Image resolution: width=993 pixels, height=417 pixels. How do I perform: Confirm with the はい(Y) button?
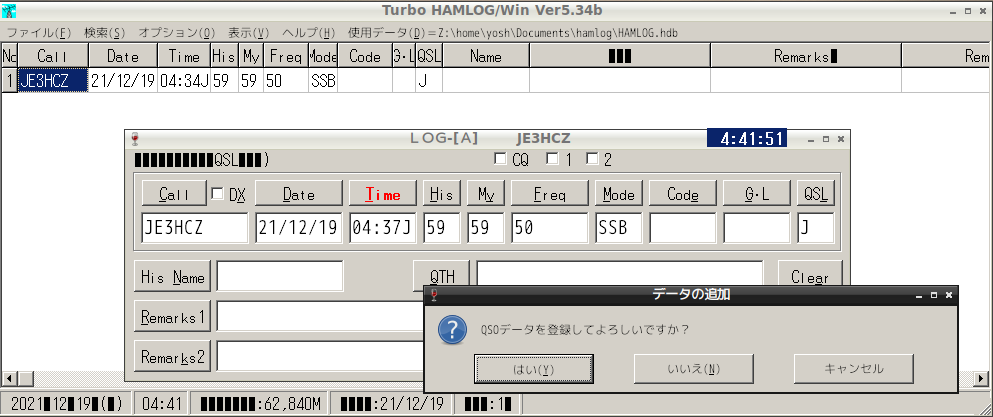534,369
